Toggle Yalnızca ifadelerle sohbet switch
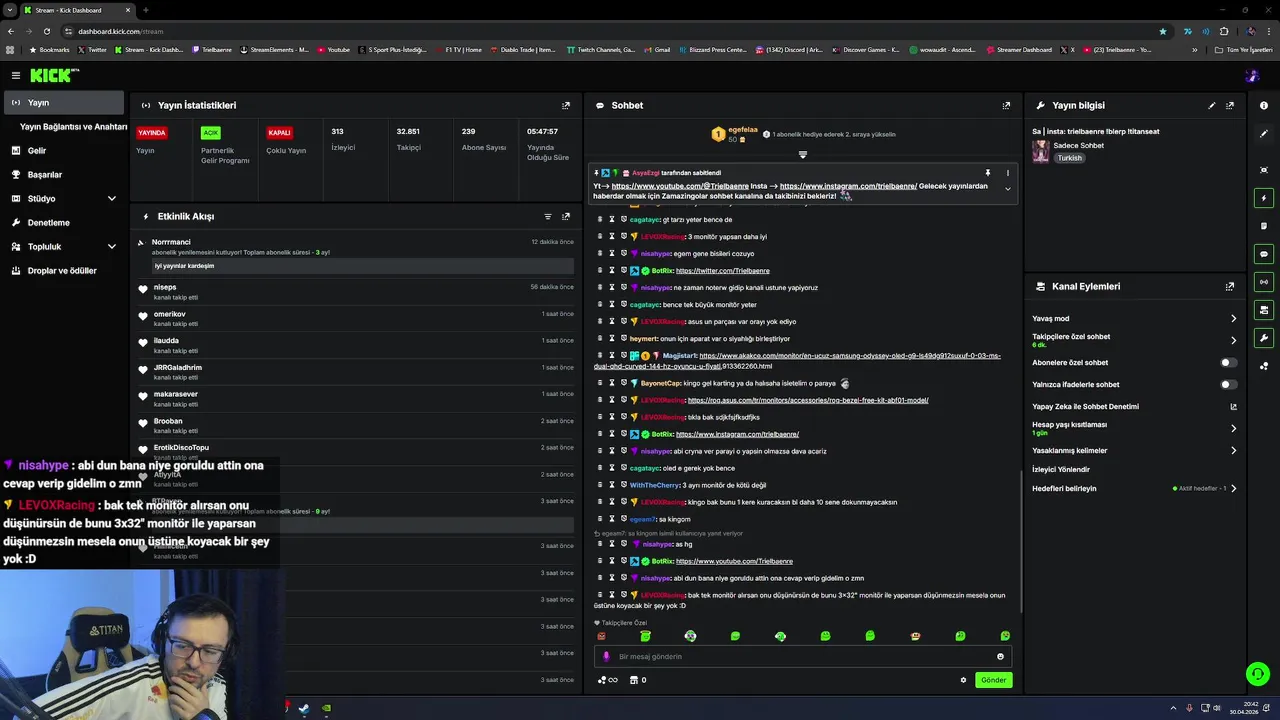1280x720 pixels. pos(1228,384)
